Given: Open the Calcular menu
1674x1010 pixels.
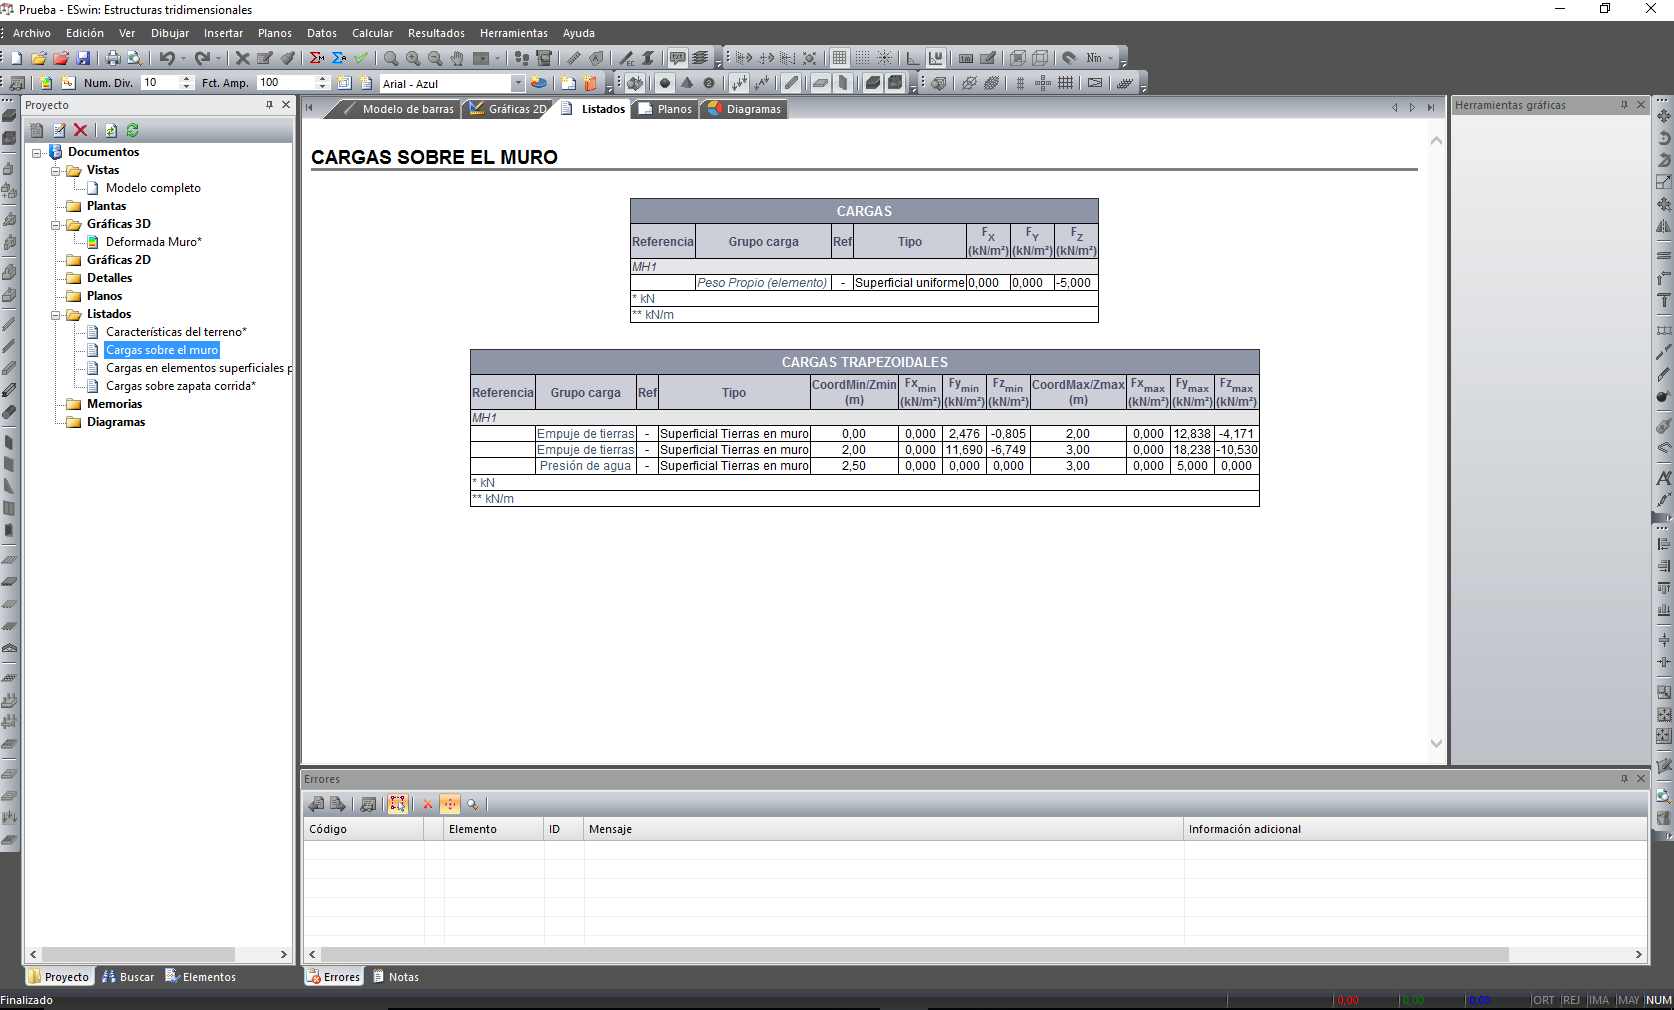Looking at the screenshot, I should click(372, 33).
